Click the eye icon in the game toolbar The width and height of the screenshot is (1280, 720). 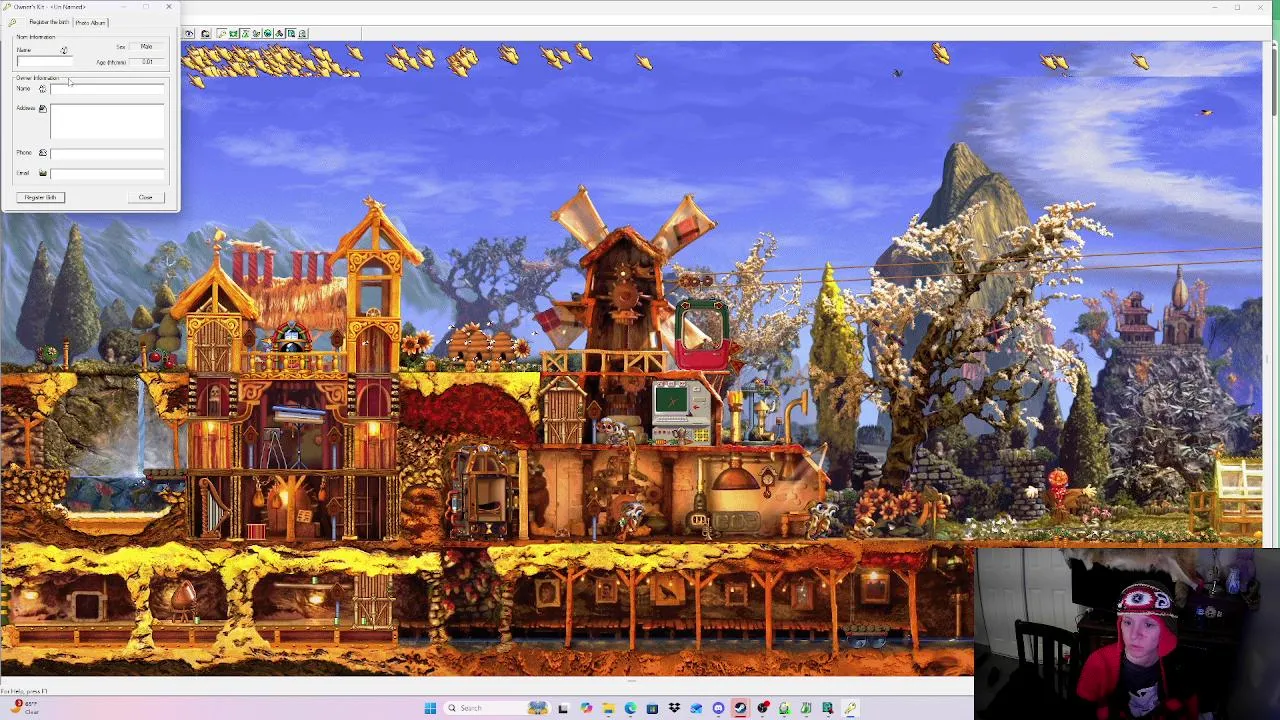[189, 33]
